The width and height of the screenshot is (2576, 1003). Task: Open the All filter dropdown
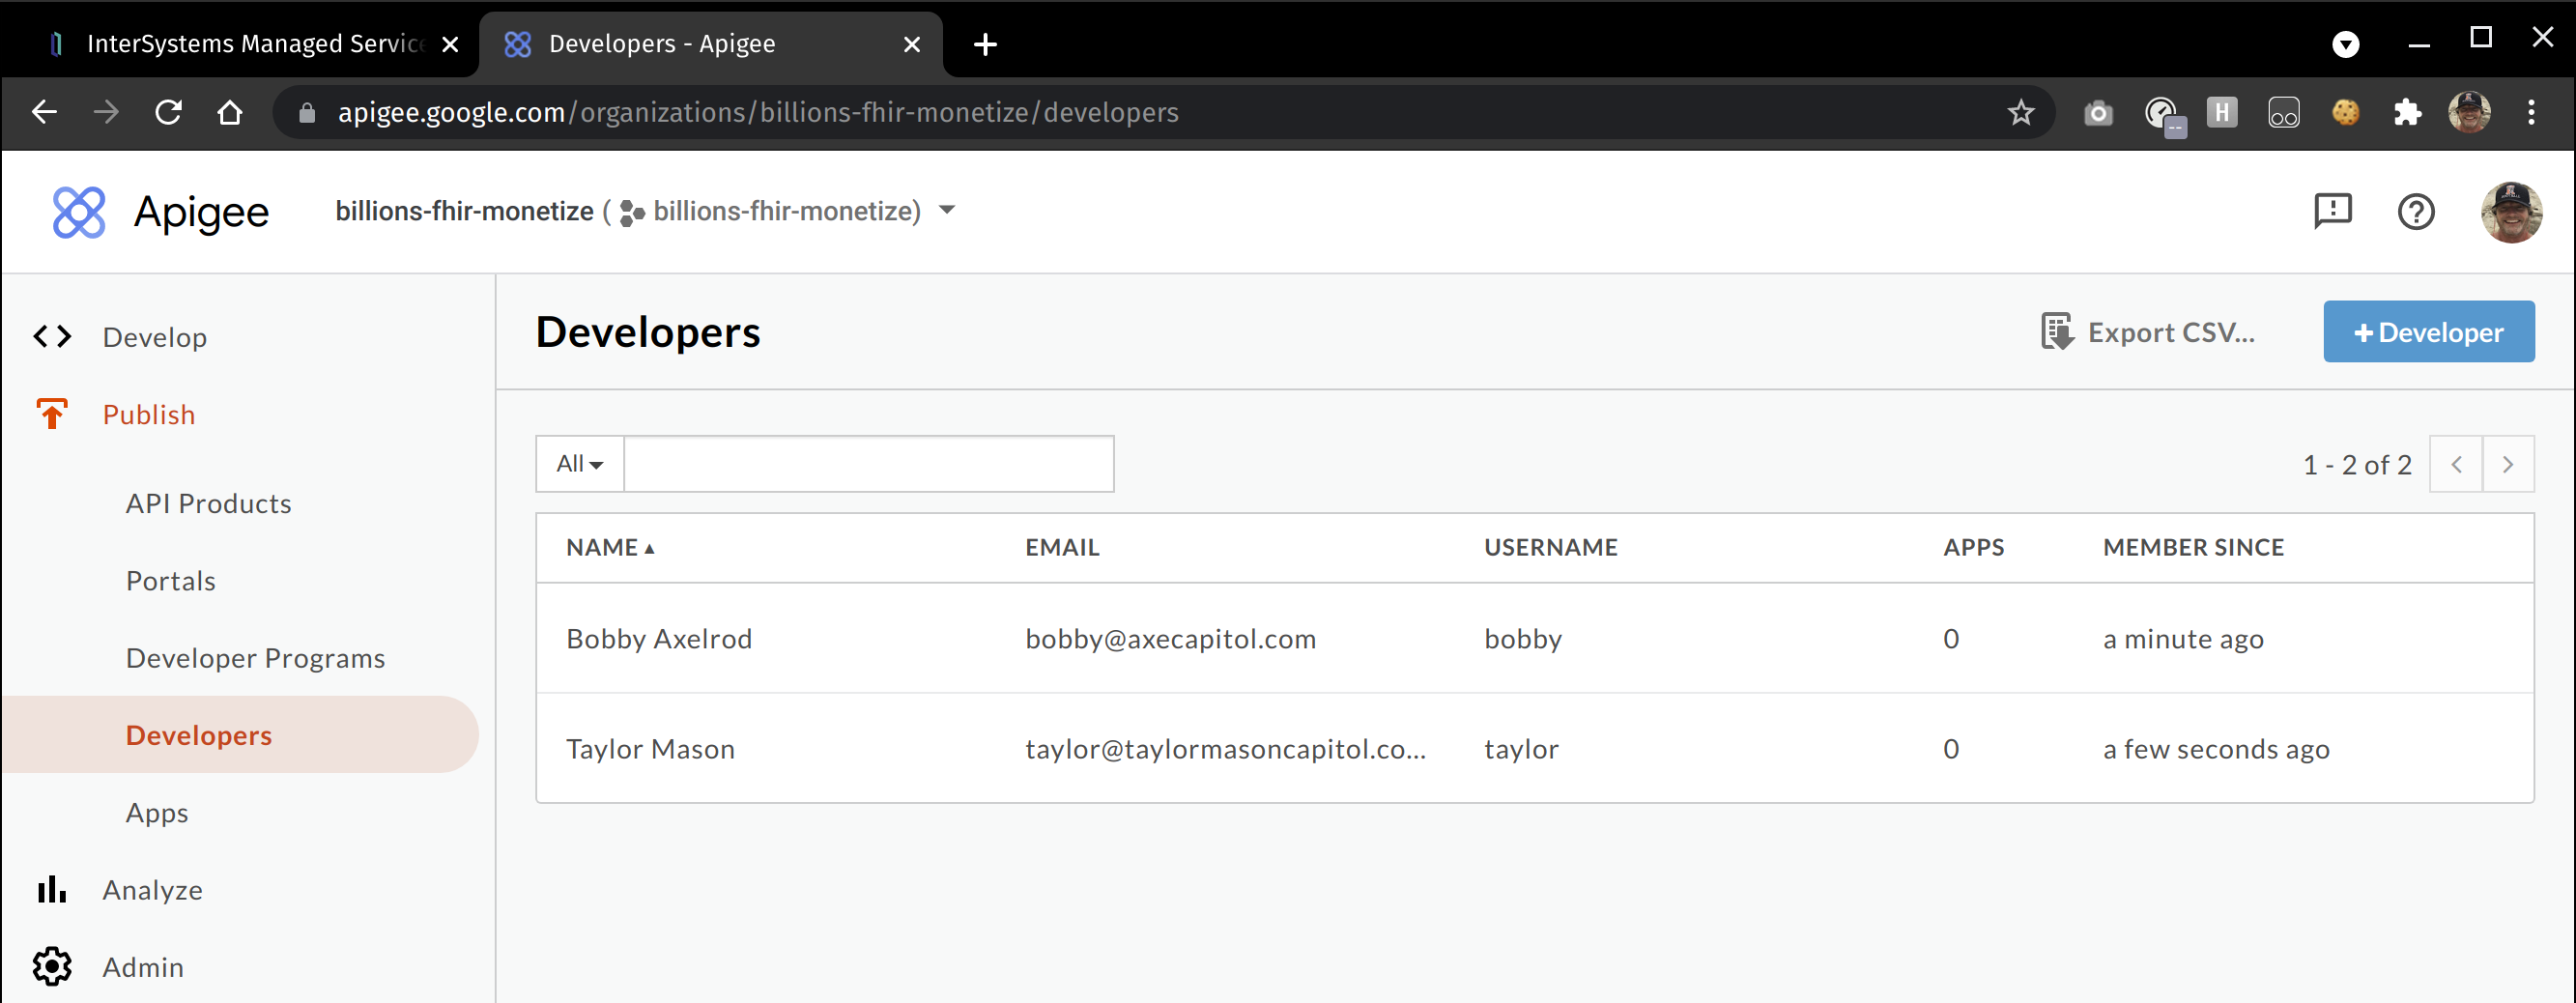point(580,464)
